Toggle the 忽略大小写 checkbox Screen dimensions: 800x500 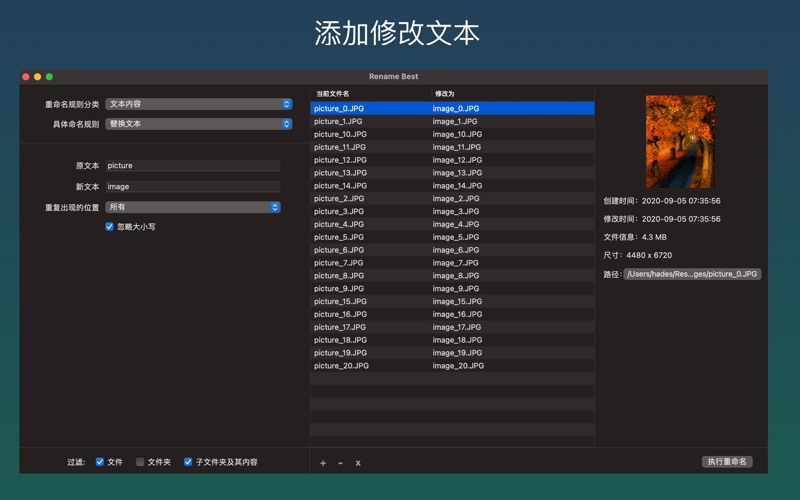click(x=110, y=227)
